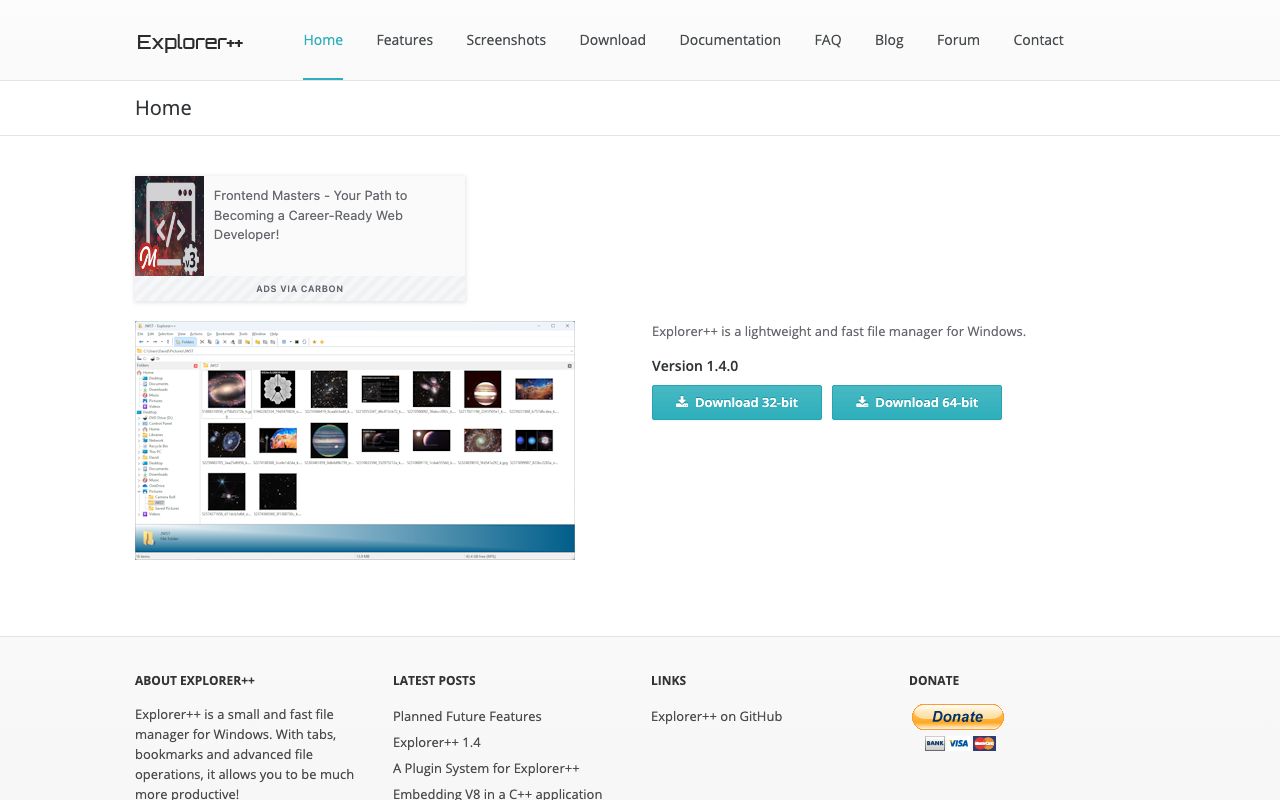Screen dimensions: 1280x800
Task: Go to the Forum
Action: pyautogui.click(x=958, y=40)
